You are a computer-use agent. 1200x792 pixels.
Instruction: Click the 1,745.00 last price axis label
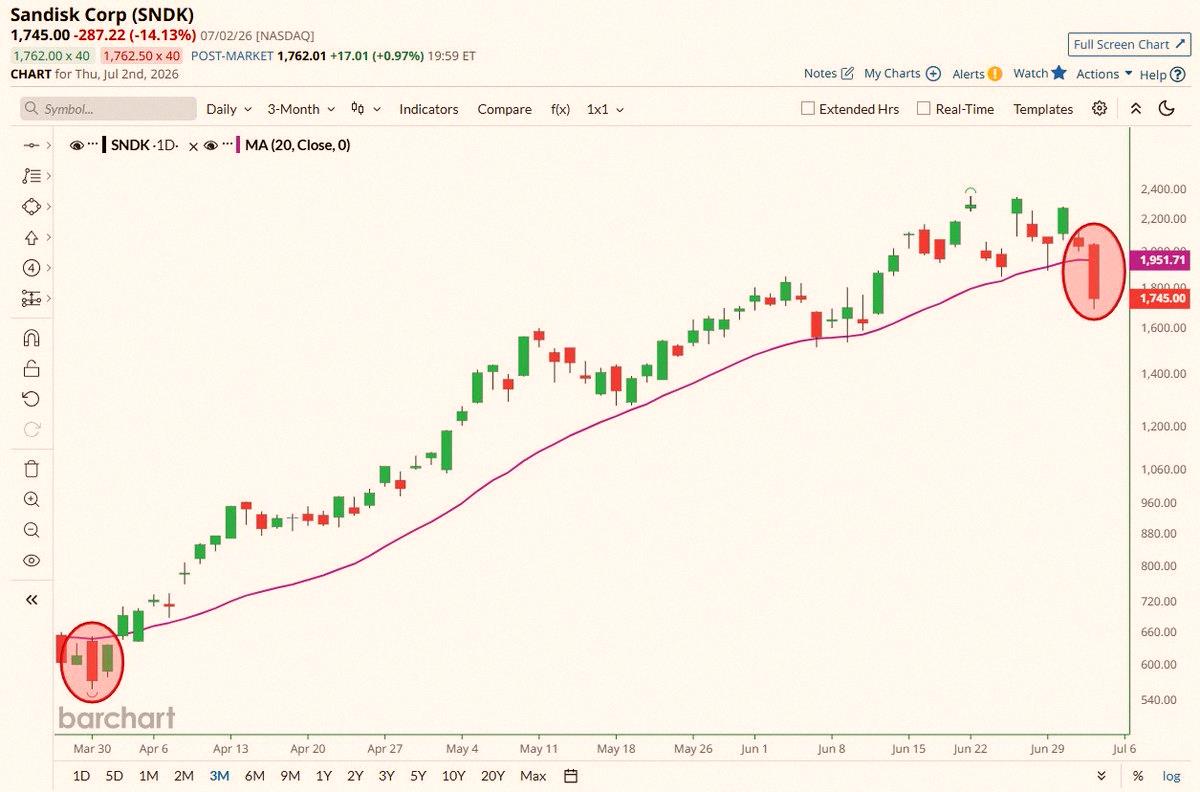[1158, 298]
